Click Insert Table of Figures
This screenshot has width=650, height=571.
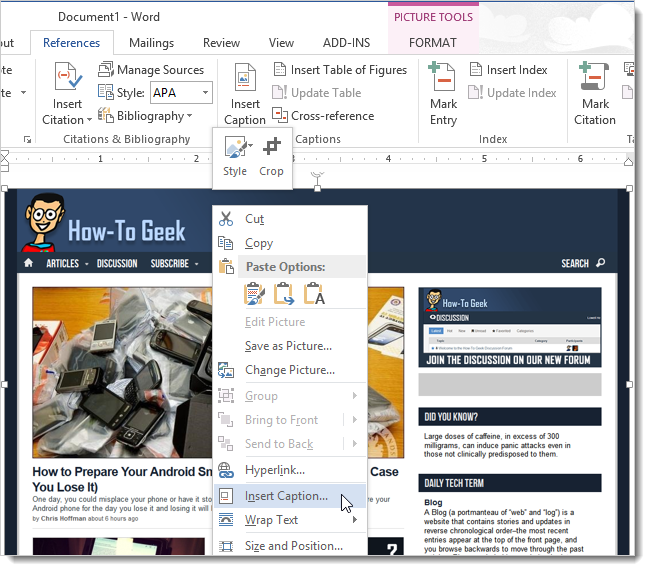[x=340, y=70]
